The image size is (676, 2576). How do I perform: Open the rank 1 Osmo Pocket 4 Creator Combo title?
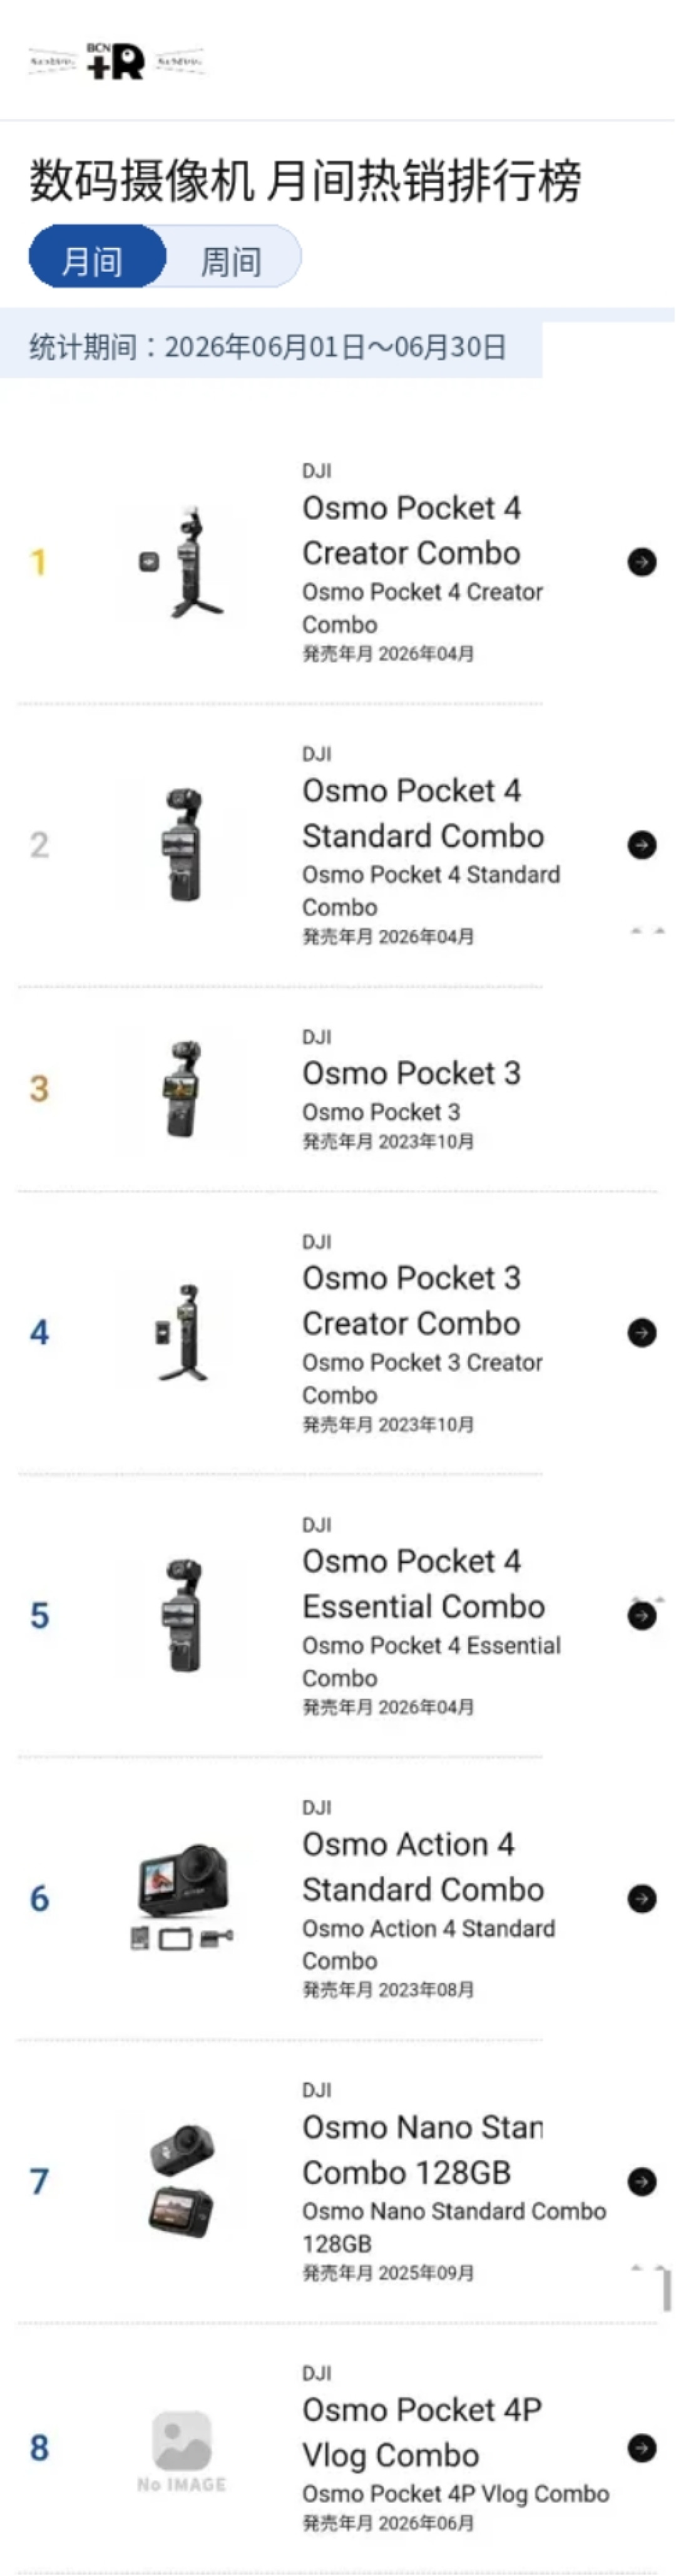(411, 530)
